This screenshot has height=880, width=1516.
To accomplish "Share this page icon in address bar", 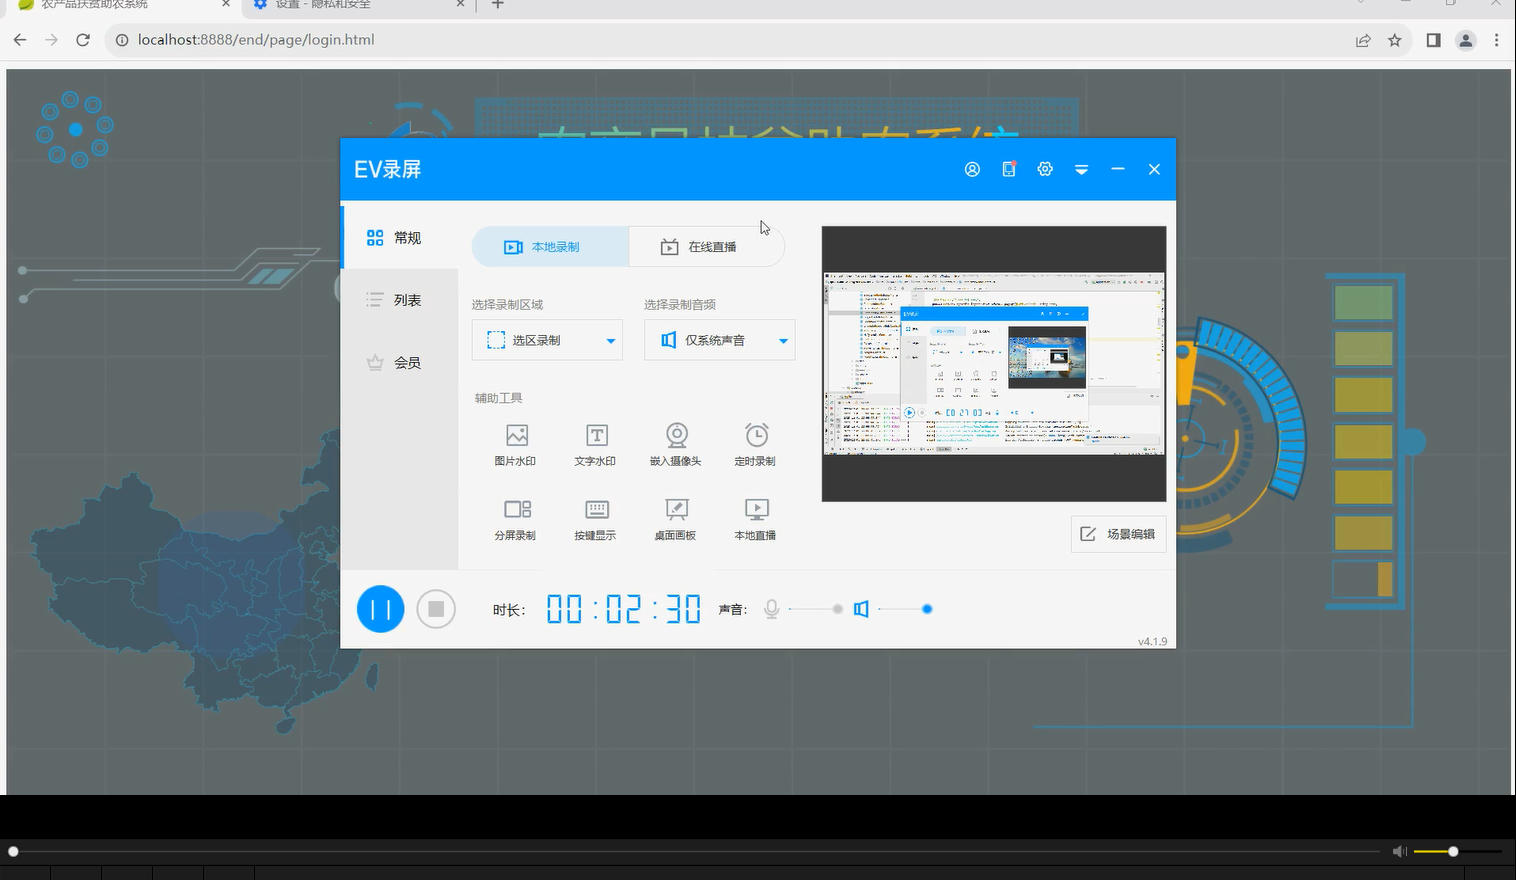I will coord(1363,40).
